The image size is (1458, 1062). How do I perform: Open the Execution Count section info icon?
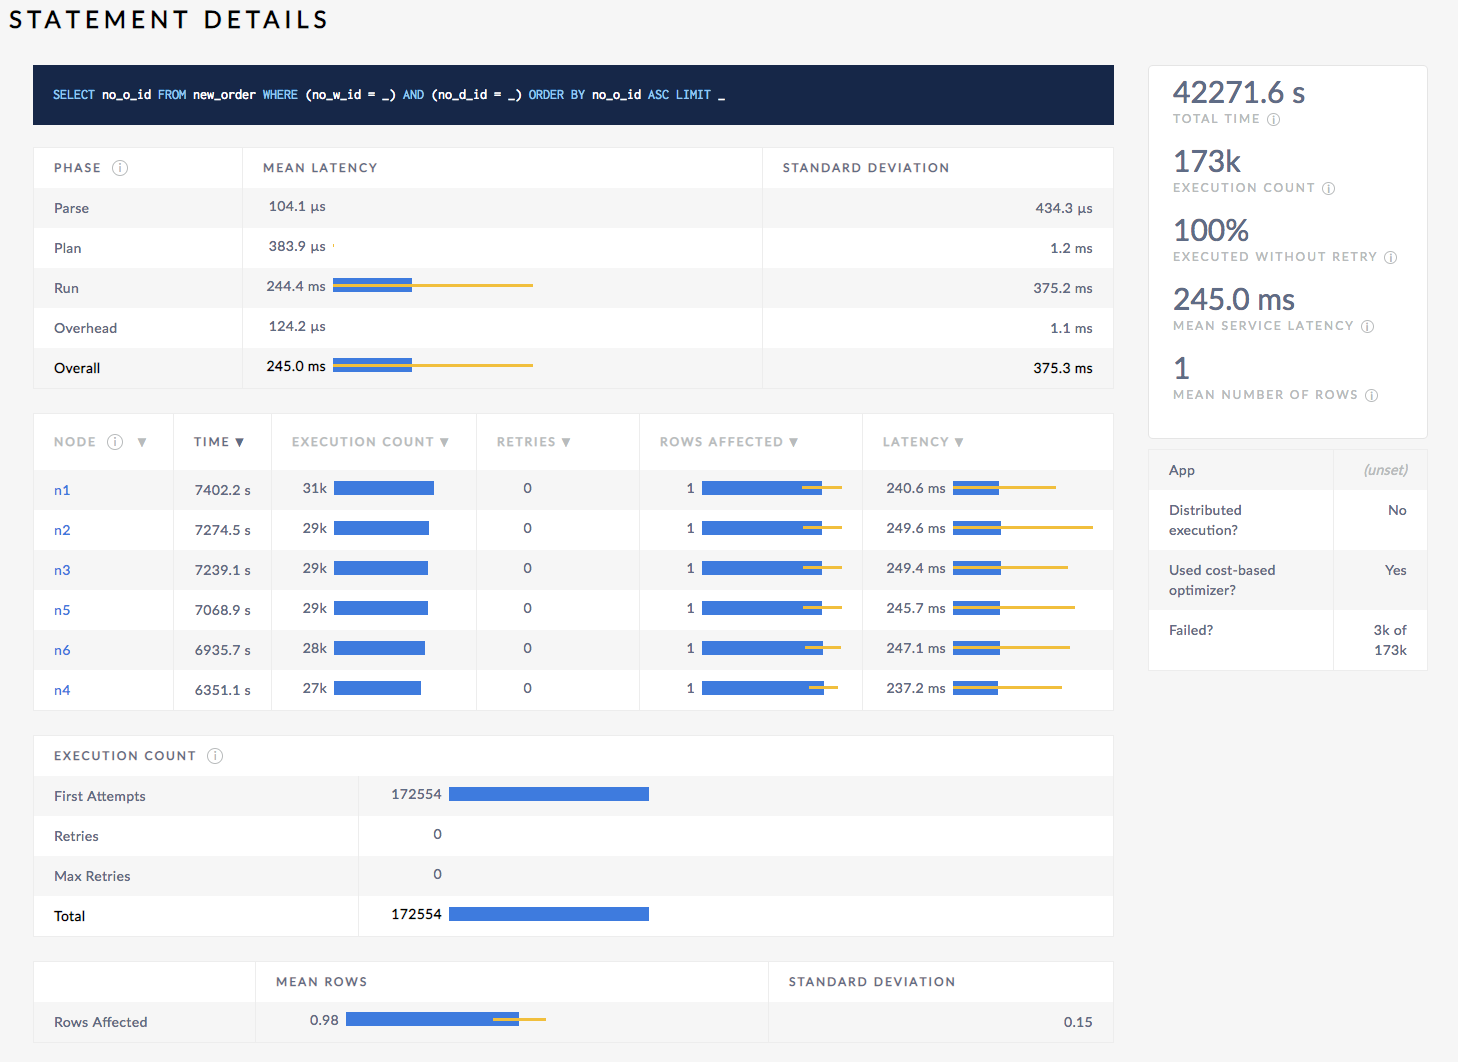(x=215, y=756)
